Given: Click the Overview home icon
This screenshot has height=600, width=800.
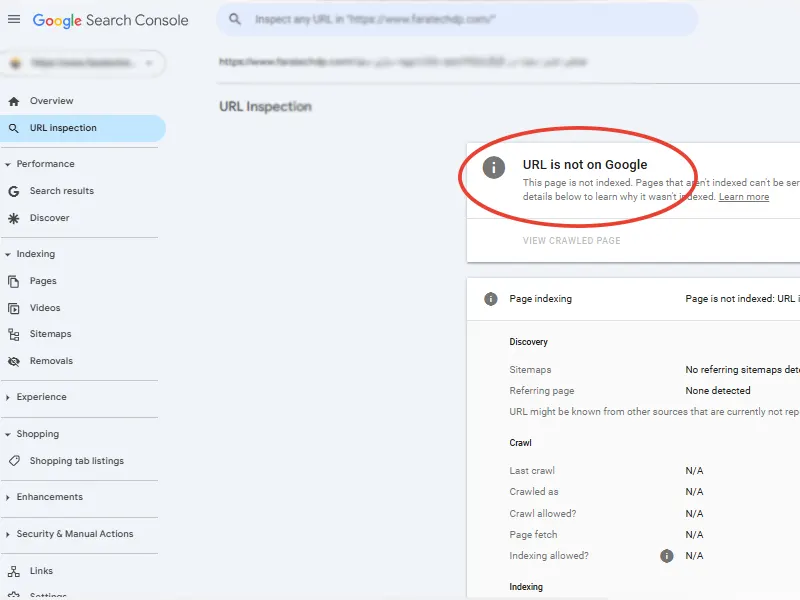Looking at the screenshot, I should 14,101.
